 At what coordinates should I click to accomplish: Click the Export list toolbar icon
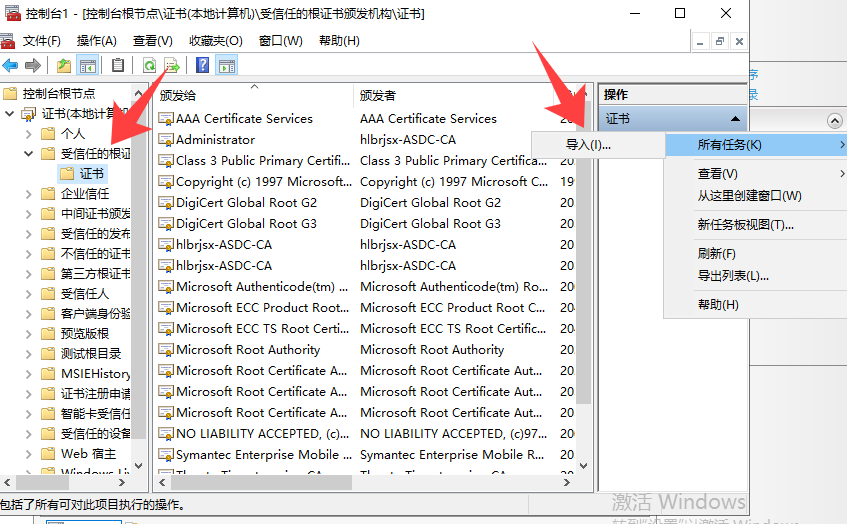coord(171,65)
